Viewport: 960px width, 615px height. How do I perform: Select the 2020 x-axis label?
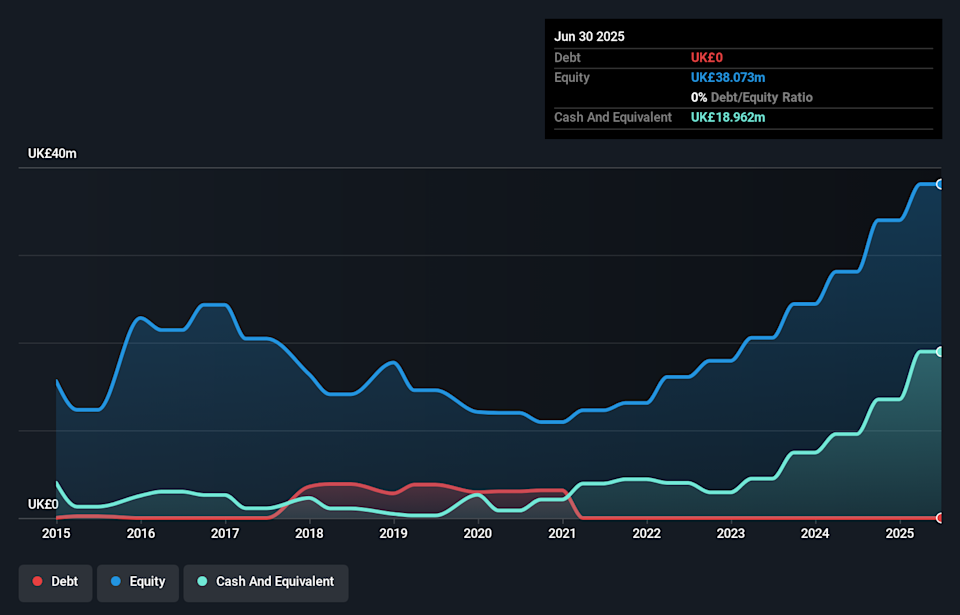pos(478,534)
